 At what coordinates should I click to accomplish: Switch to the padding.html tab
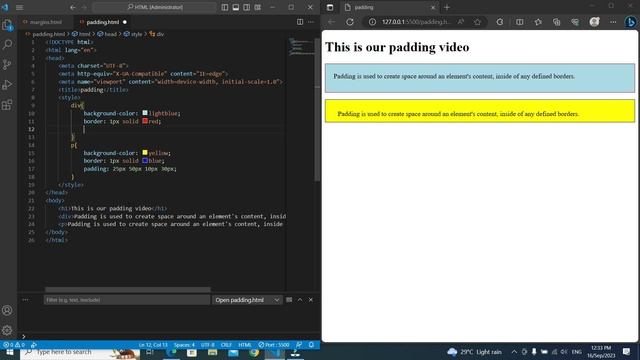pos(103,22)
